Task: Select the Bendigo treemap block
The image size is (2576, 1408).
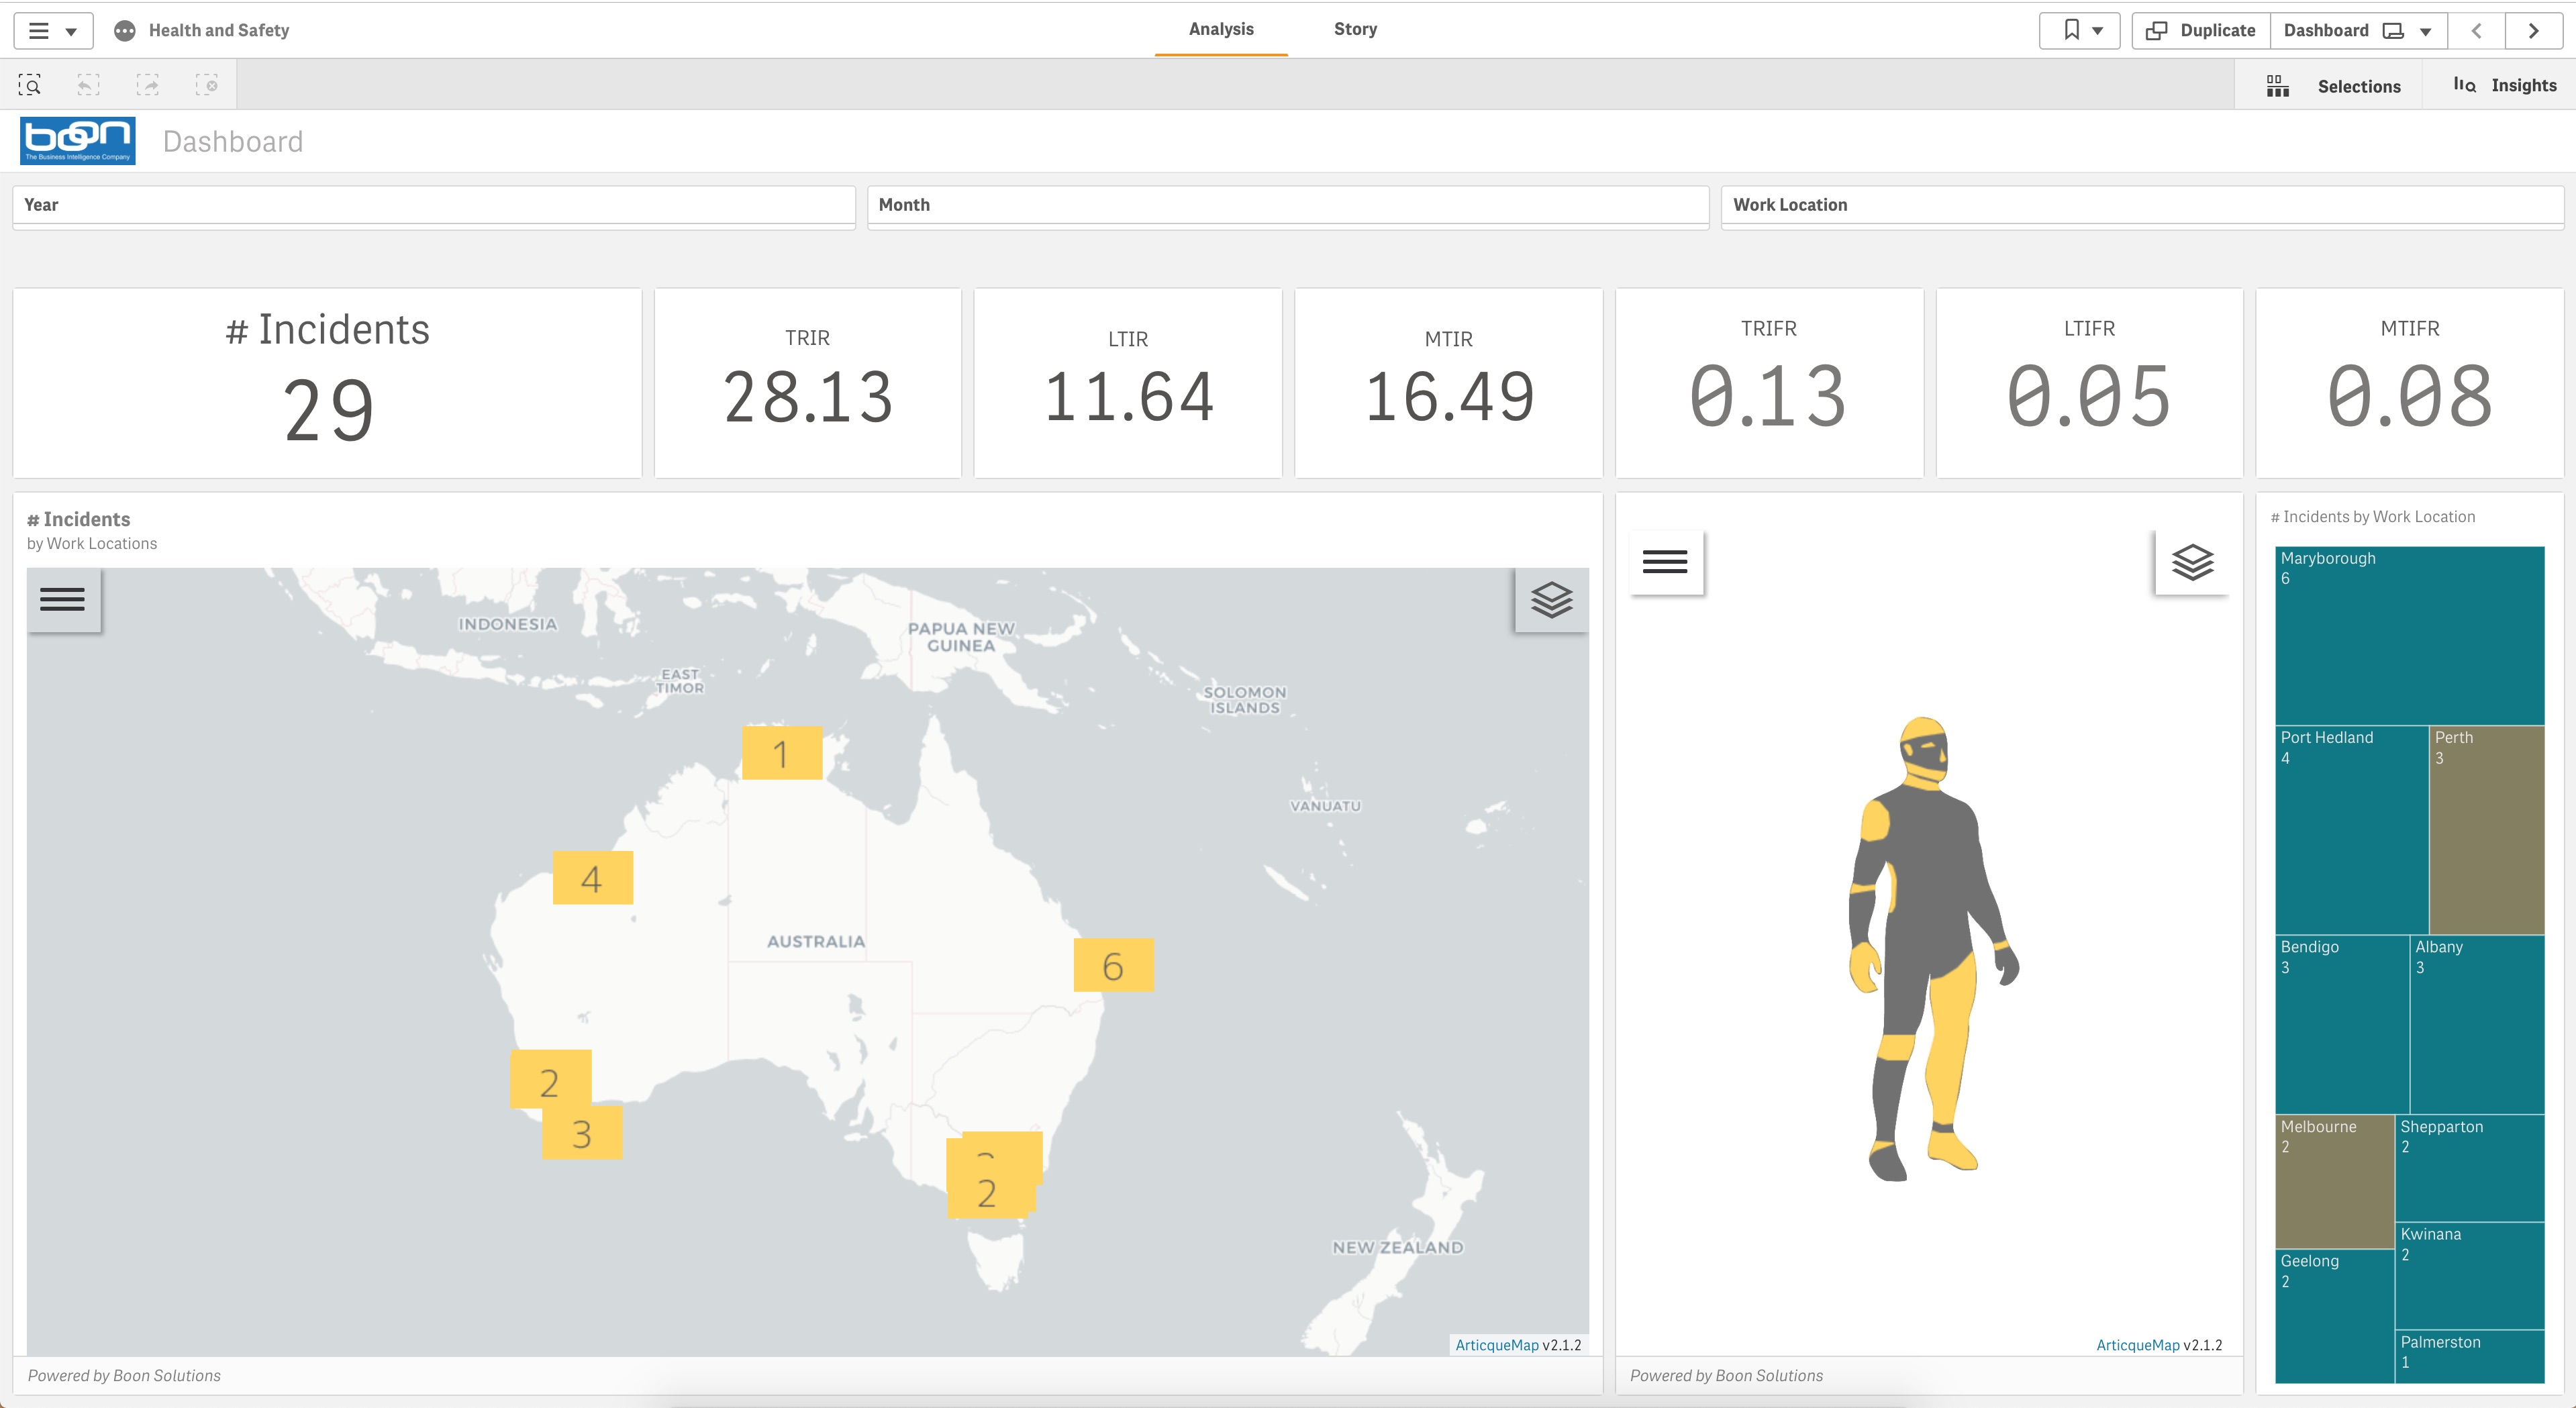Action: tap(2342, 1024)
